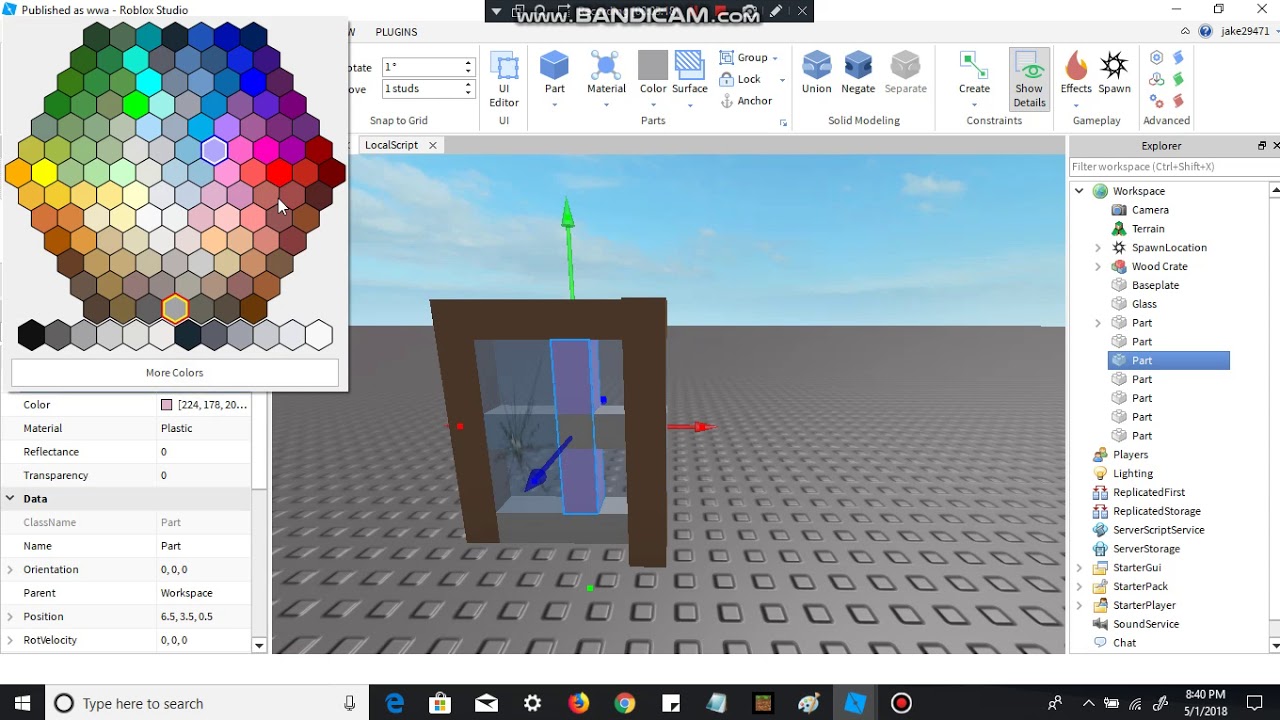Choose the cyan hexagon swatch
1280x720 pixels.
tap(148, 80)
